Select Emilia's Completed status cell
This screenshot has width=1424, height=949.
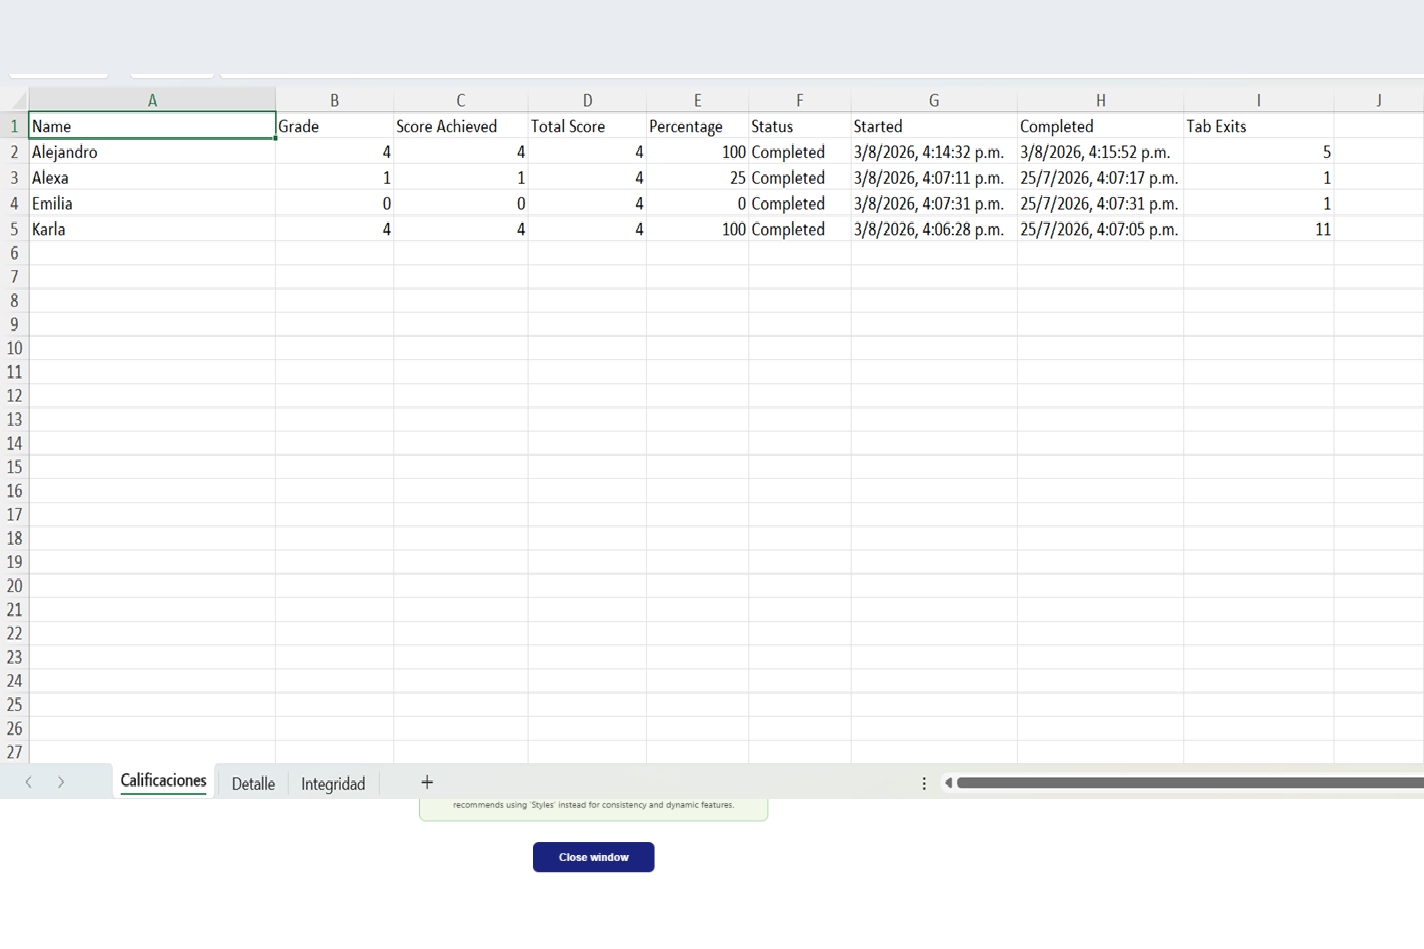799,203
